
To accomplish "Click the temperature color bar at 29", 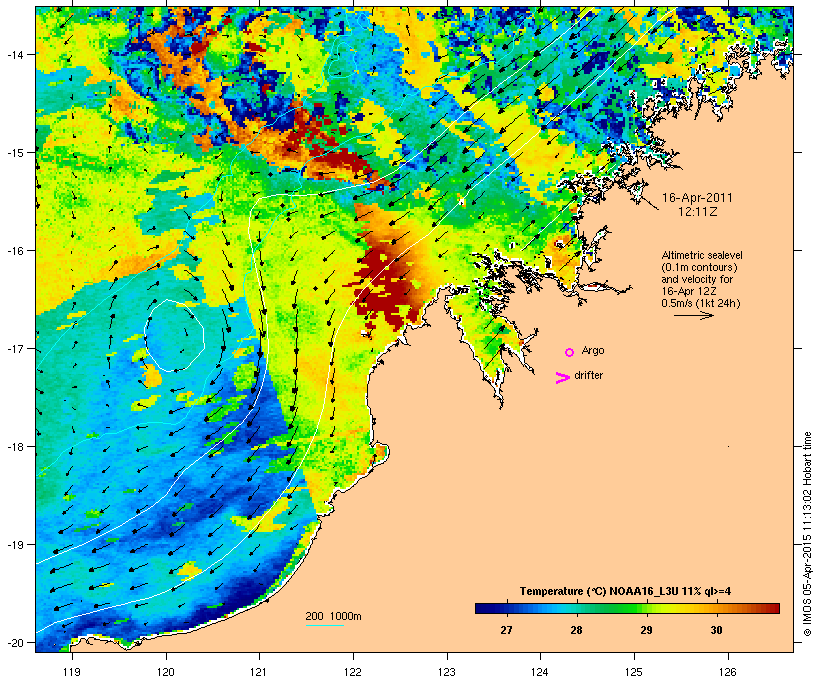I will coord(646,608).
